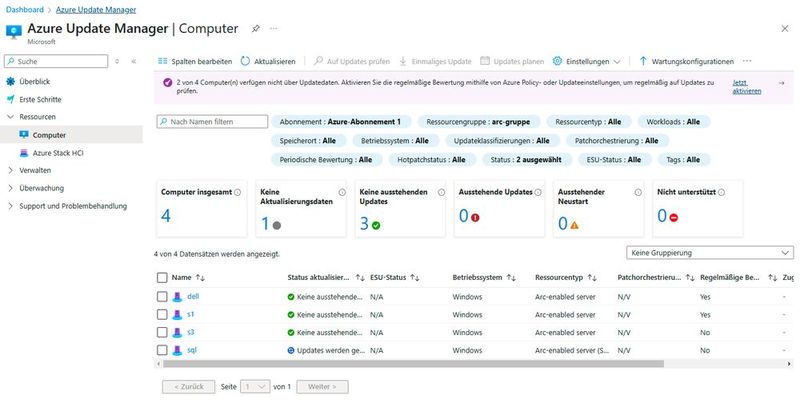Click the Azure Stack HCI icon
Viewport: 800px width, 407px height.
click(x=24, y=153)
